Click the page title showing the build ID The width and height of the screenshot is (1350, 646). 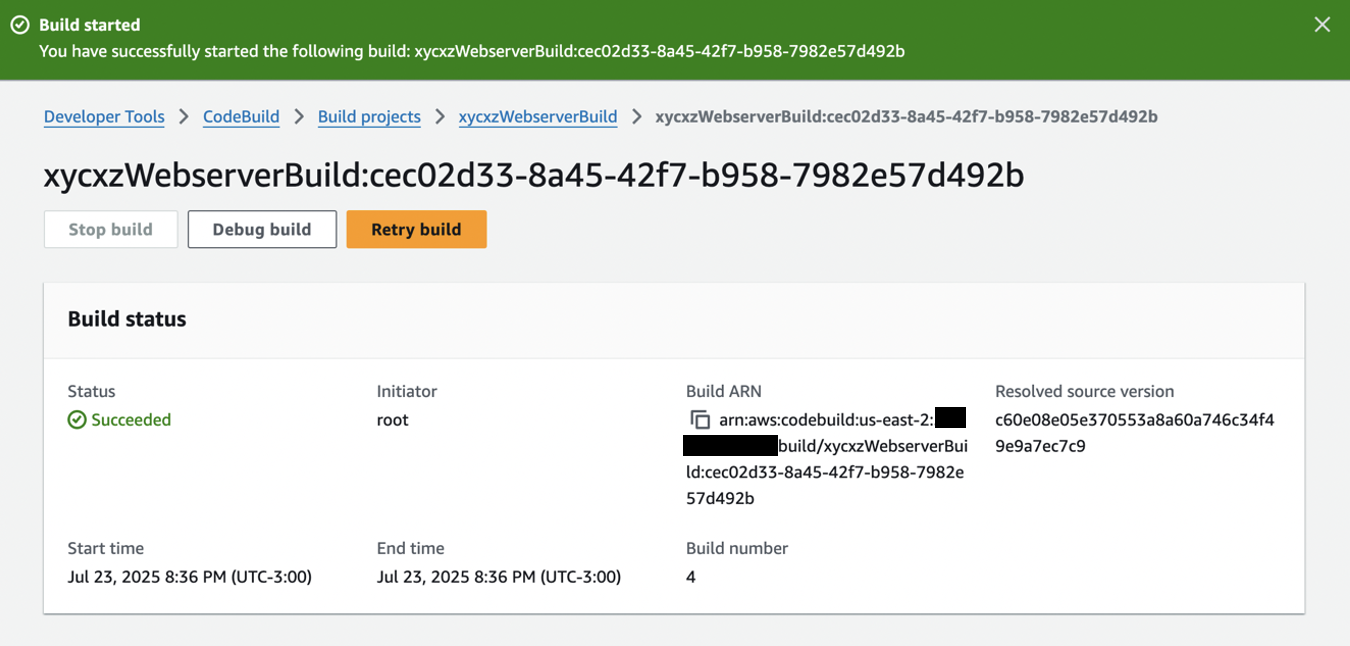[x=533, y=176]
